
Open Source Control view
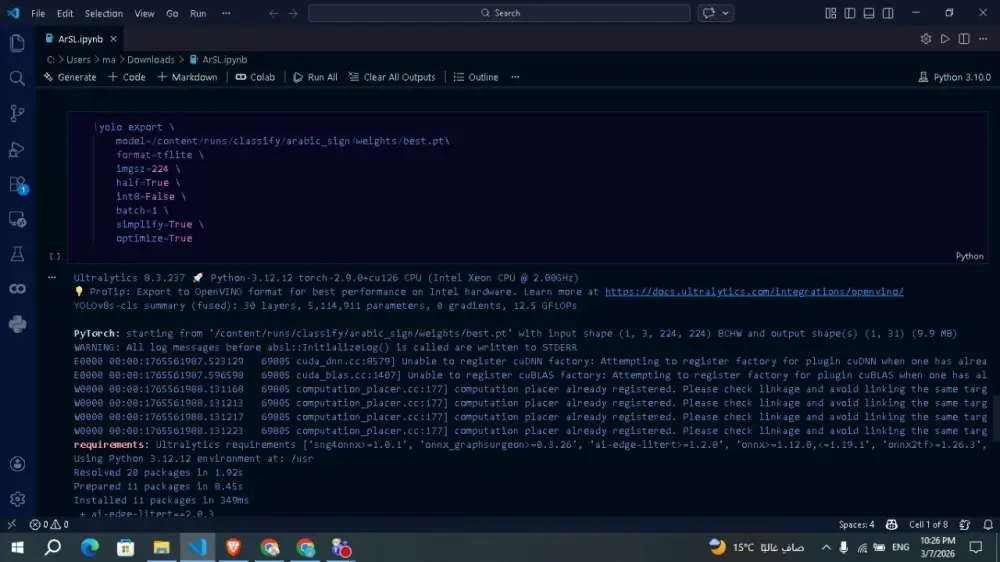point(17,114)
